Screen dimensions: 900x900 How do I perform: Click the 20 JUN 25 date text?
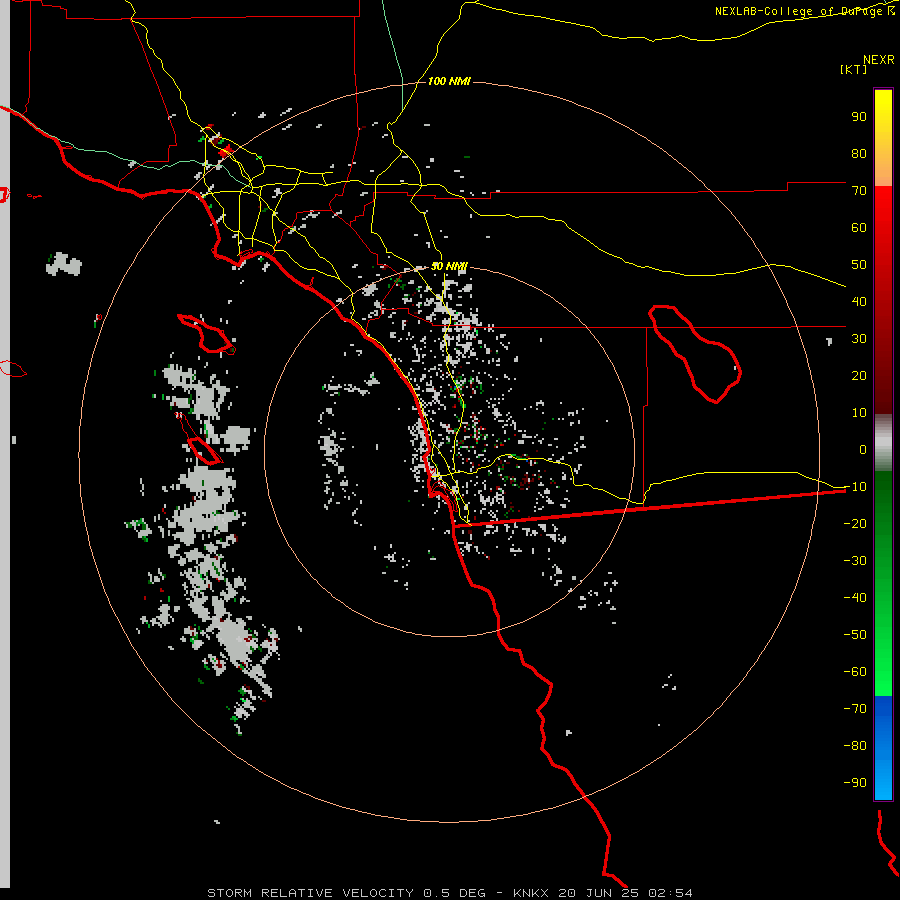(x=599, y=893)
